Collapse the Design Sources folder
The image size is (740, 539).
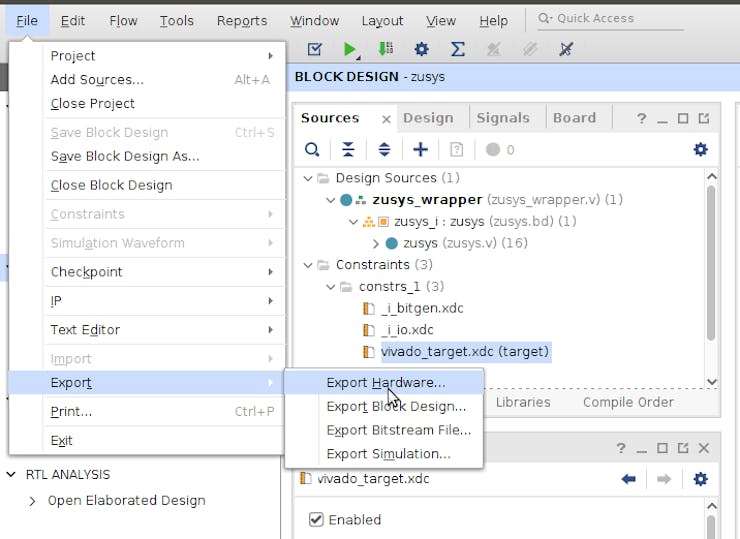point(308,178)
